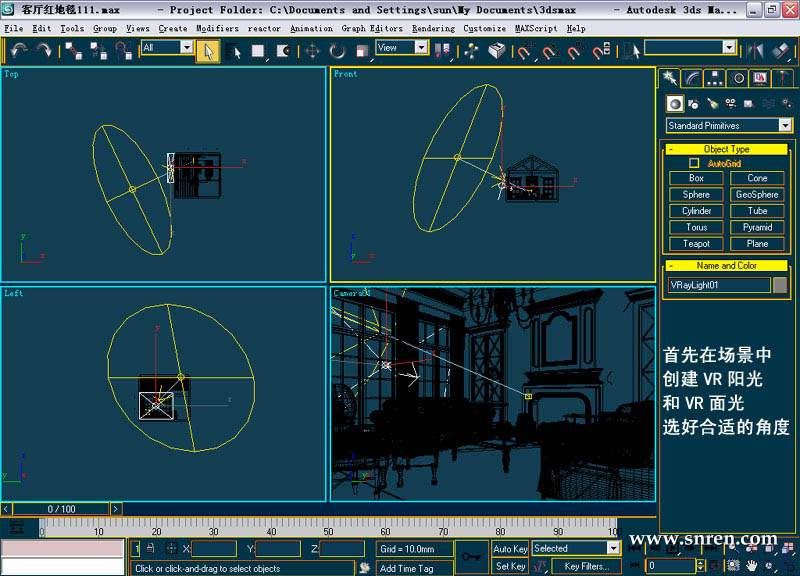Toggle the Snaps magnet button

(522, 51)
